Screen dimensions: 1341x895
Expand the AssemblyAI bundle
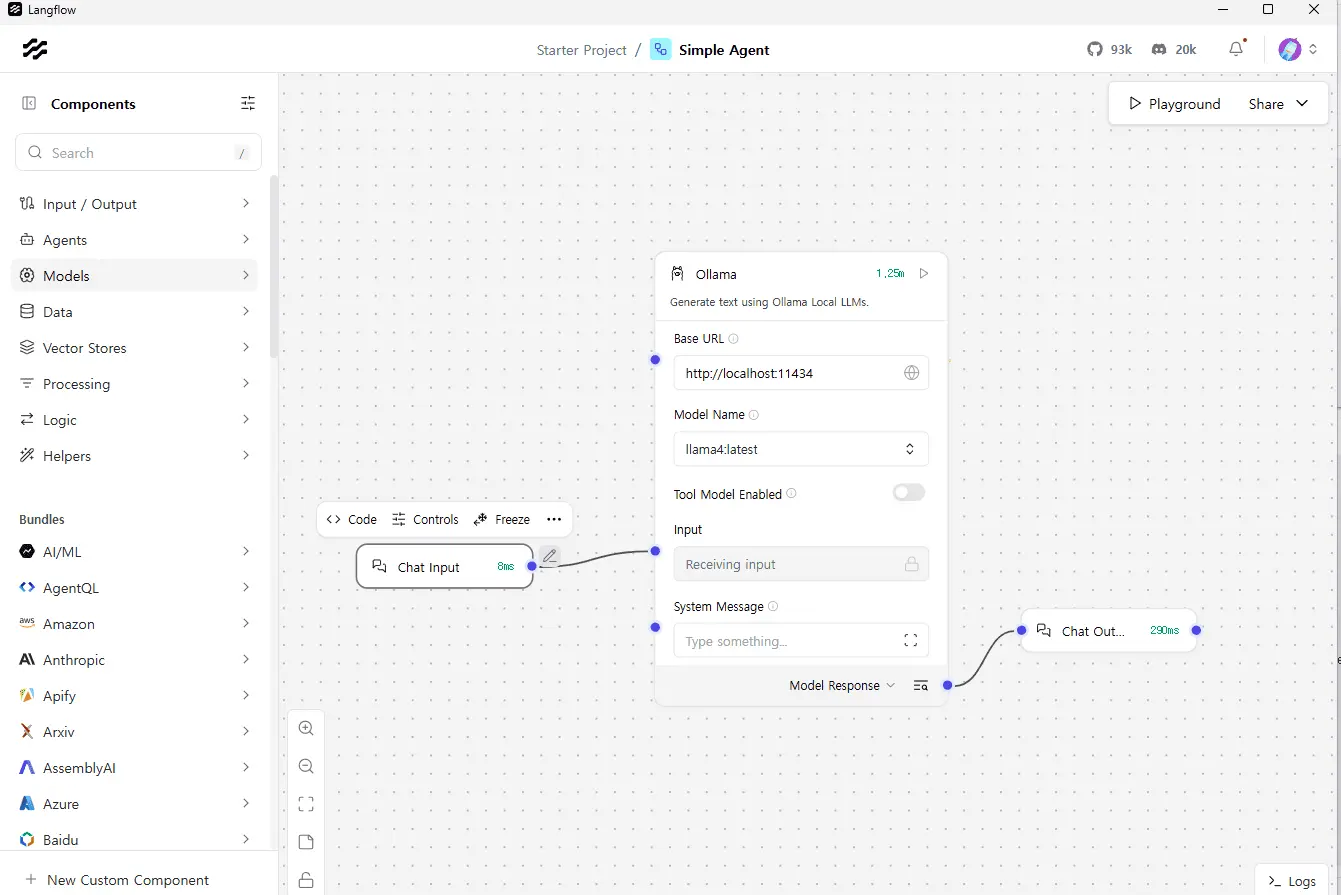tap(134, 768)
